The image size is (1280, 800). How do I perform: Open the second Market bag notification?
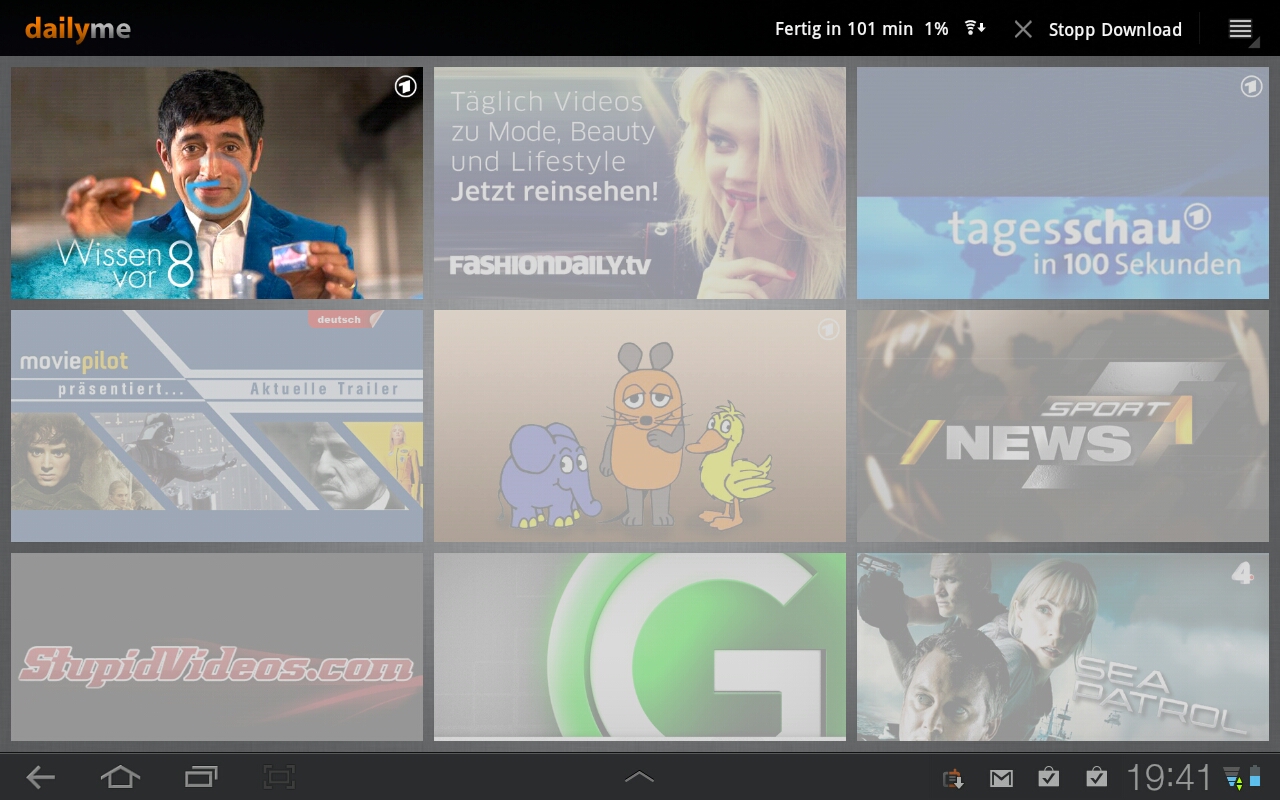click(x=1097, y=777)
